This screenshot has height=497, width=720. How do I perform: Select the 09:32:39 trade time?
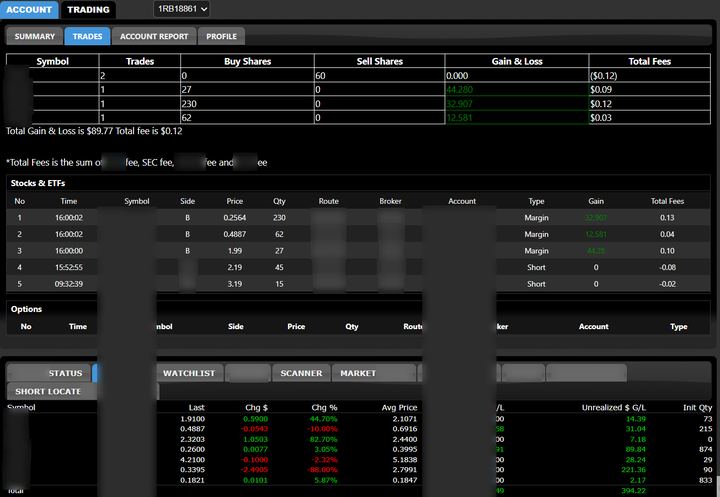69,284
